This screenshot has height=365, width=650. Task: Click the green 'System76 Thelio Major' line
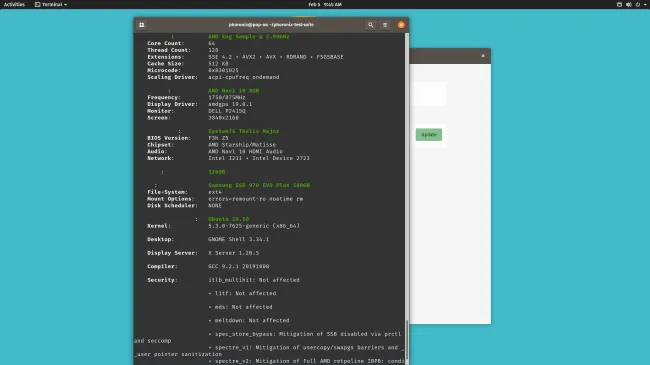tap(244, 131)
